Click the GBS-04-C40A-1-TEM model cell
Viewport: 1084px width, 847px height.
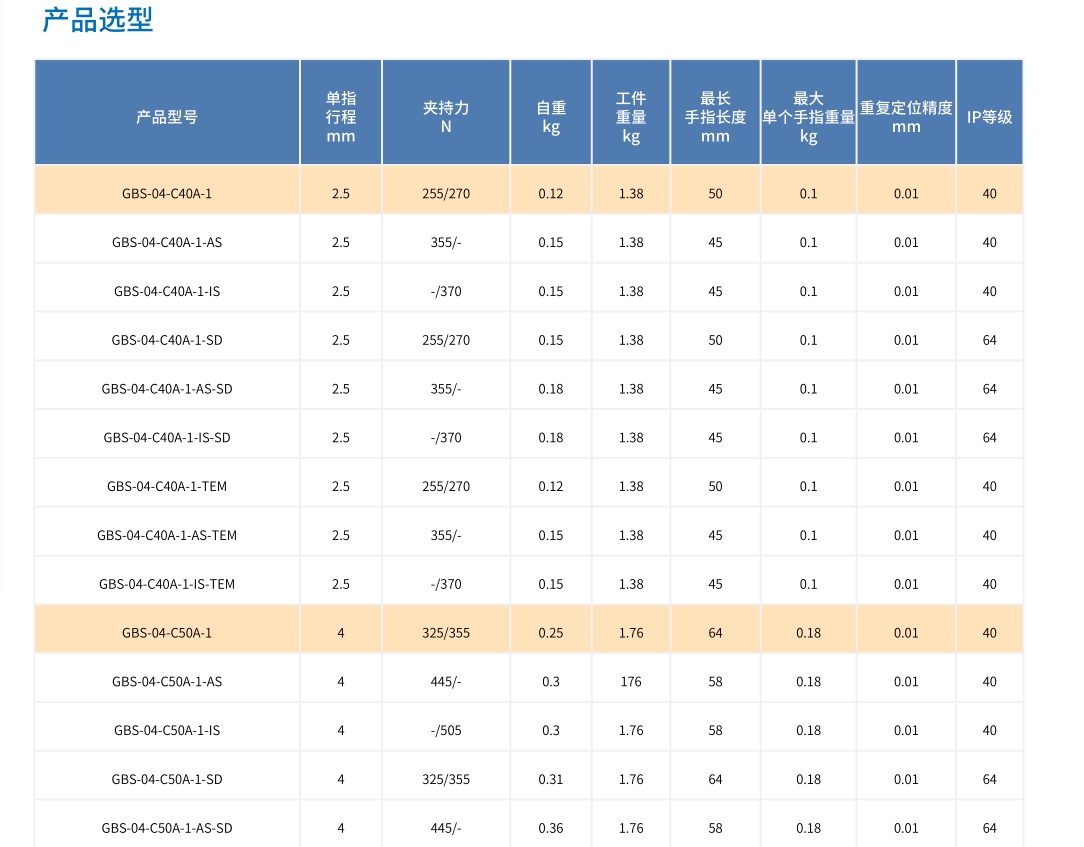[167, 487]
